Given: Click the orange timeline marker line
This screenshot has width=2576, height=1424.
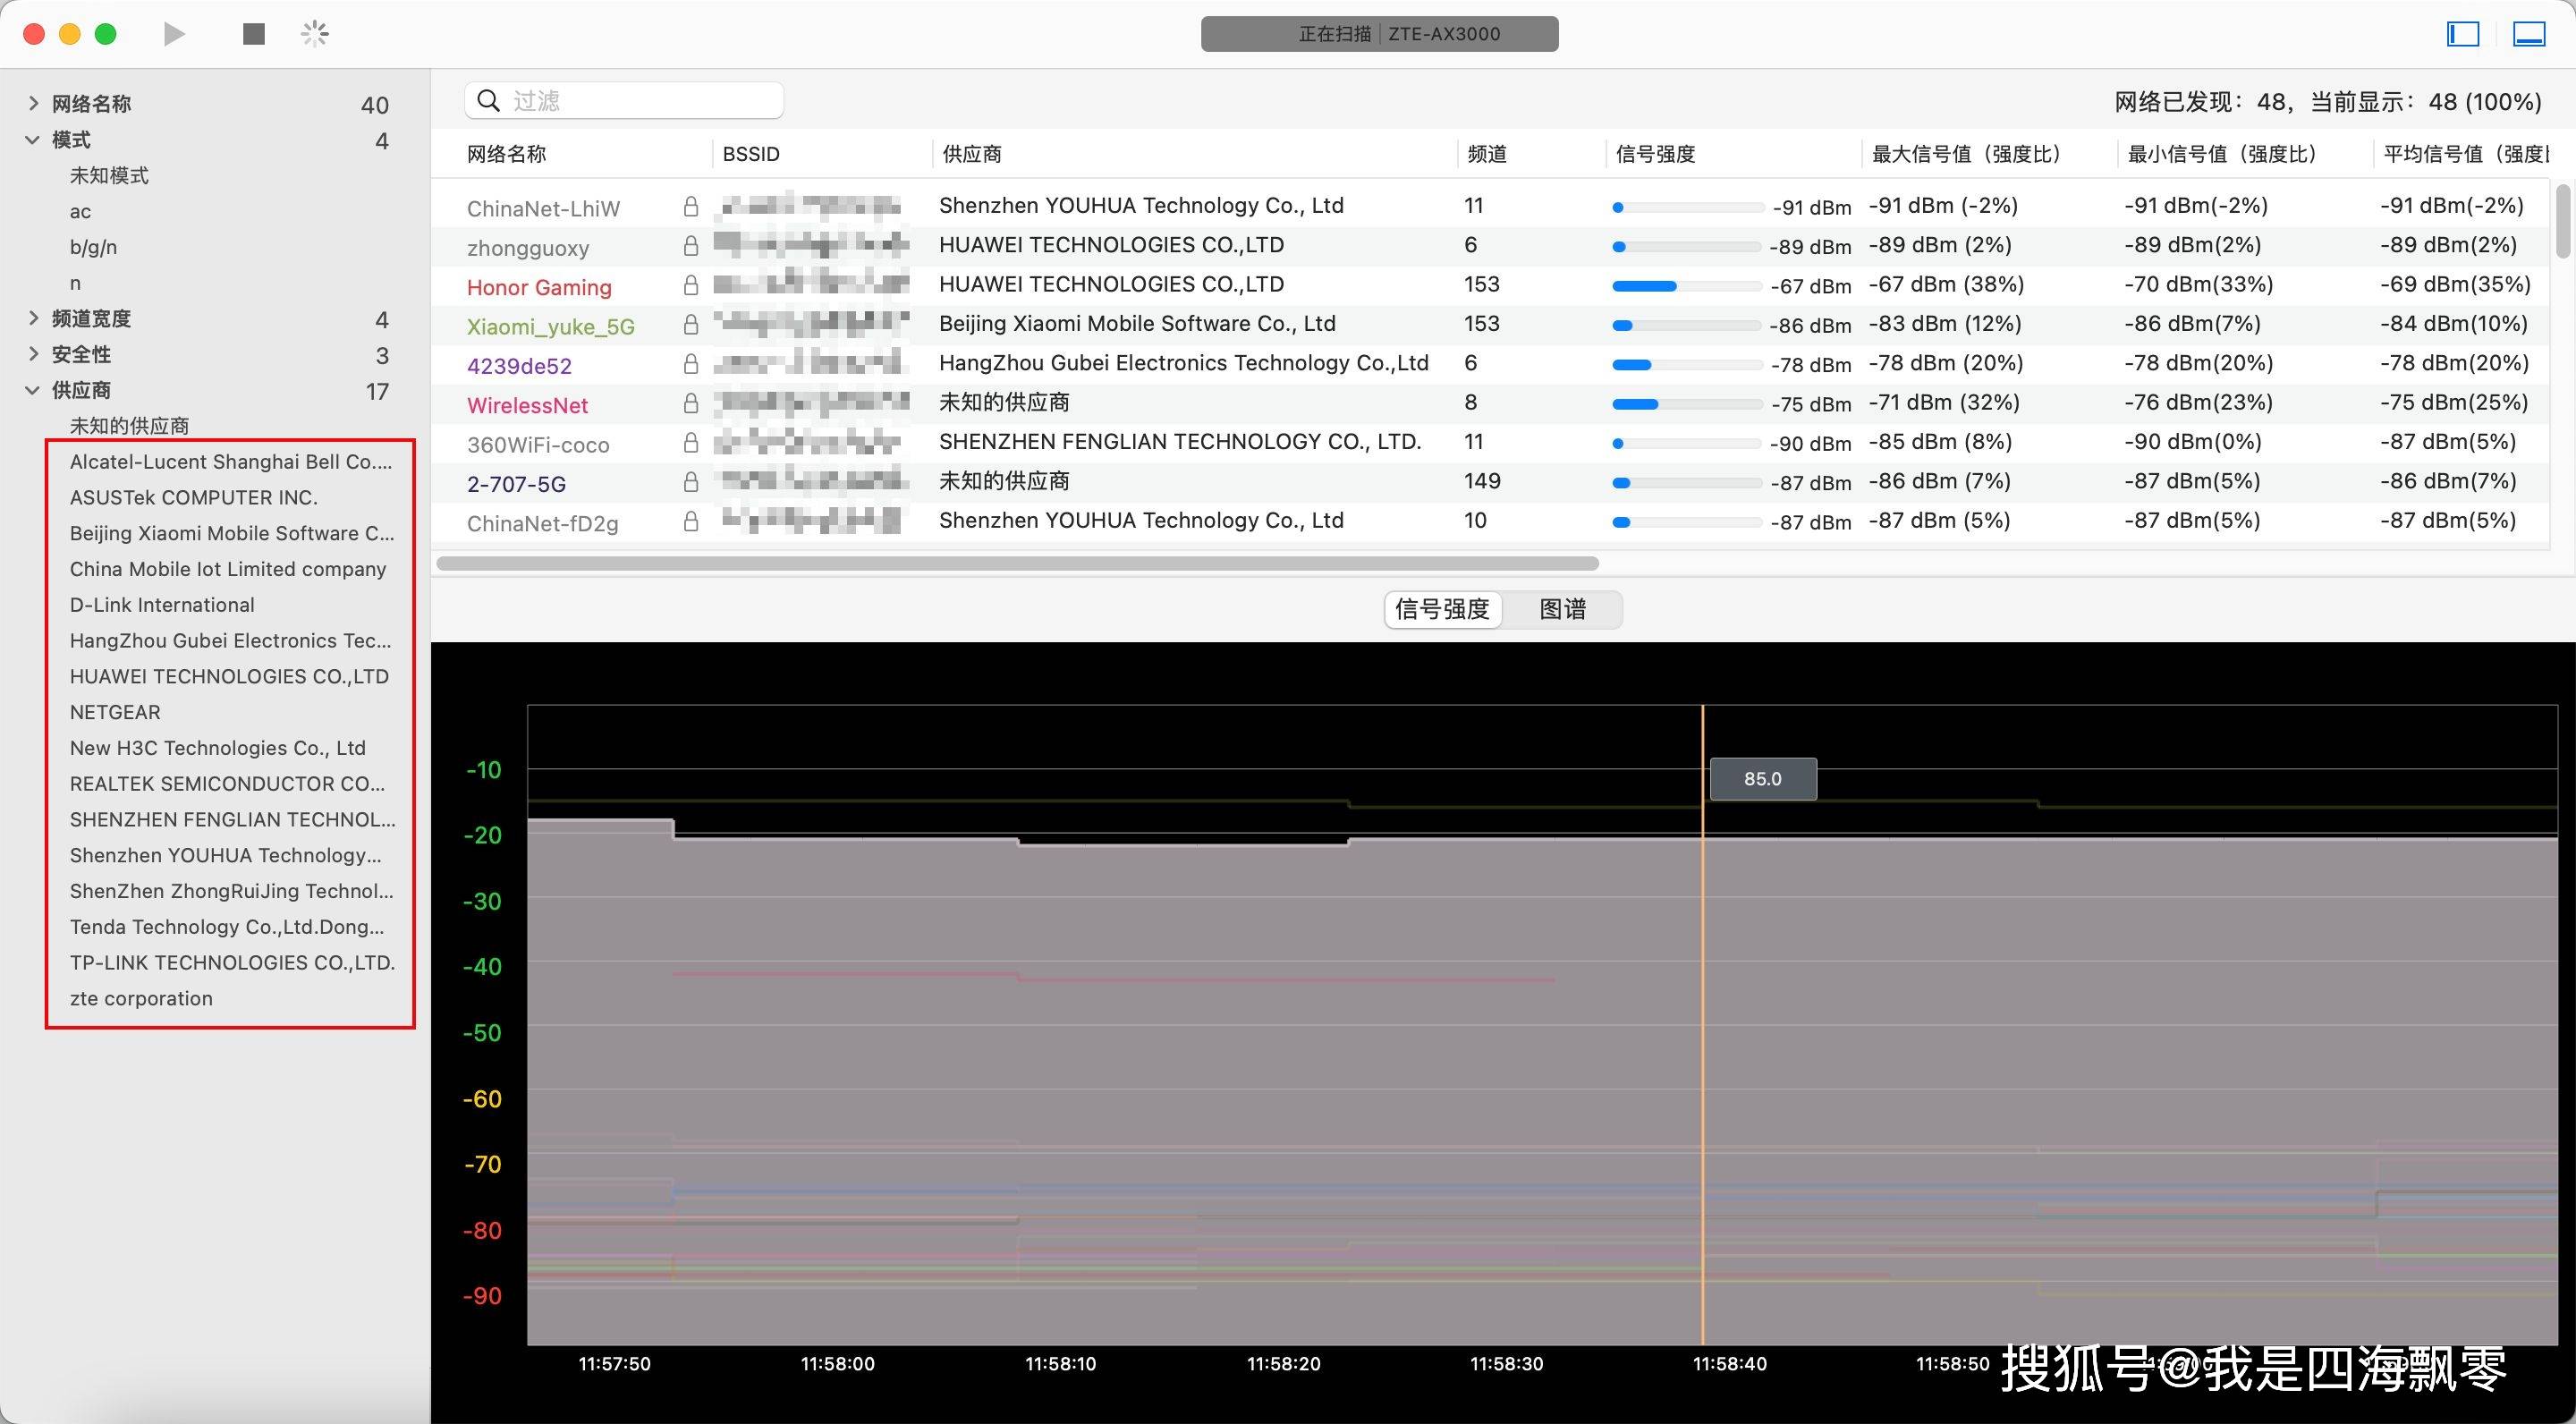Looking at the screenshot, I should tap(1702, 1000).
